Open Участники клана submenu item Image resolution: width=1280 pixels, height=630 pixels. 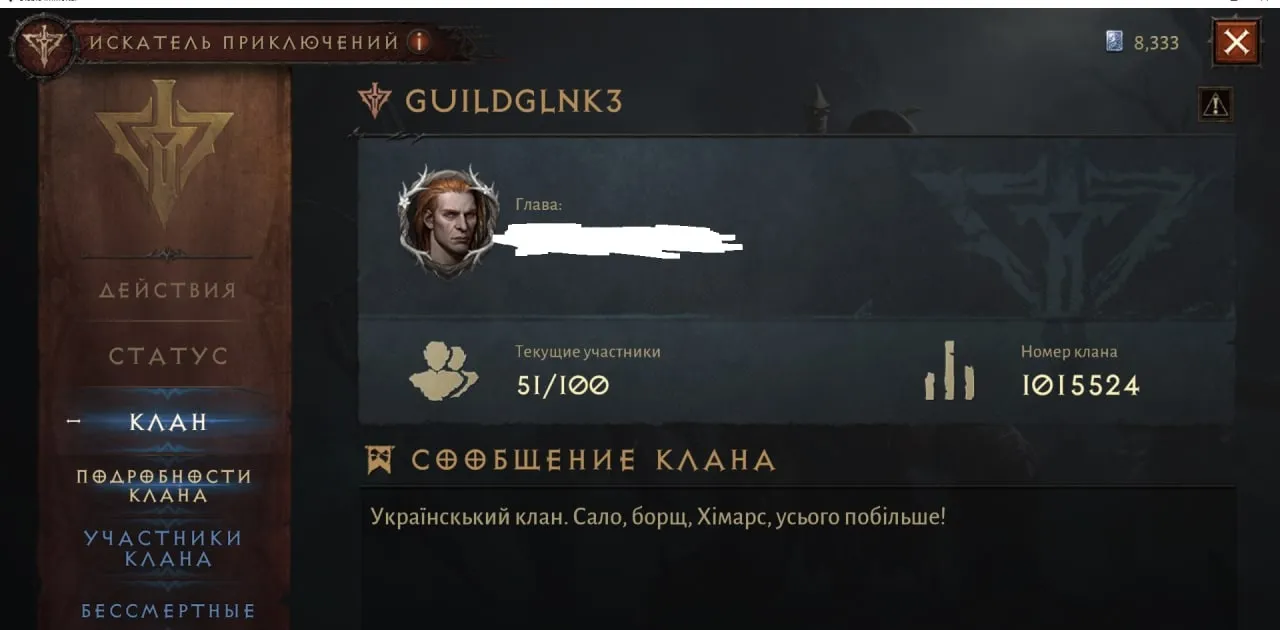pyautogui.click(x=164, y=548)
